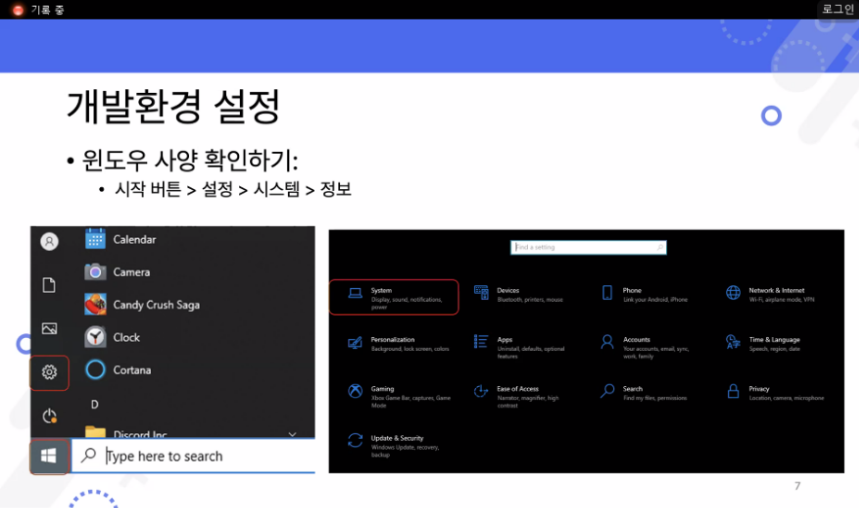Open the System settings laptop icon

[x=355, y=294]
